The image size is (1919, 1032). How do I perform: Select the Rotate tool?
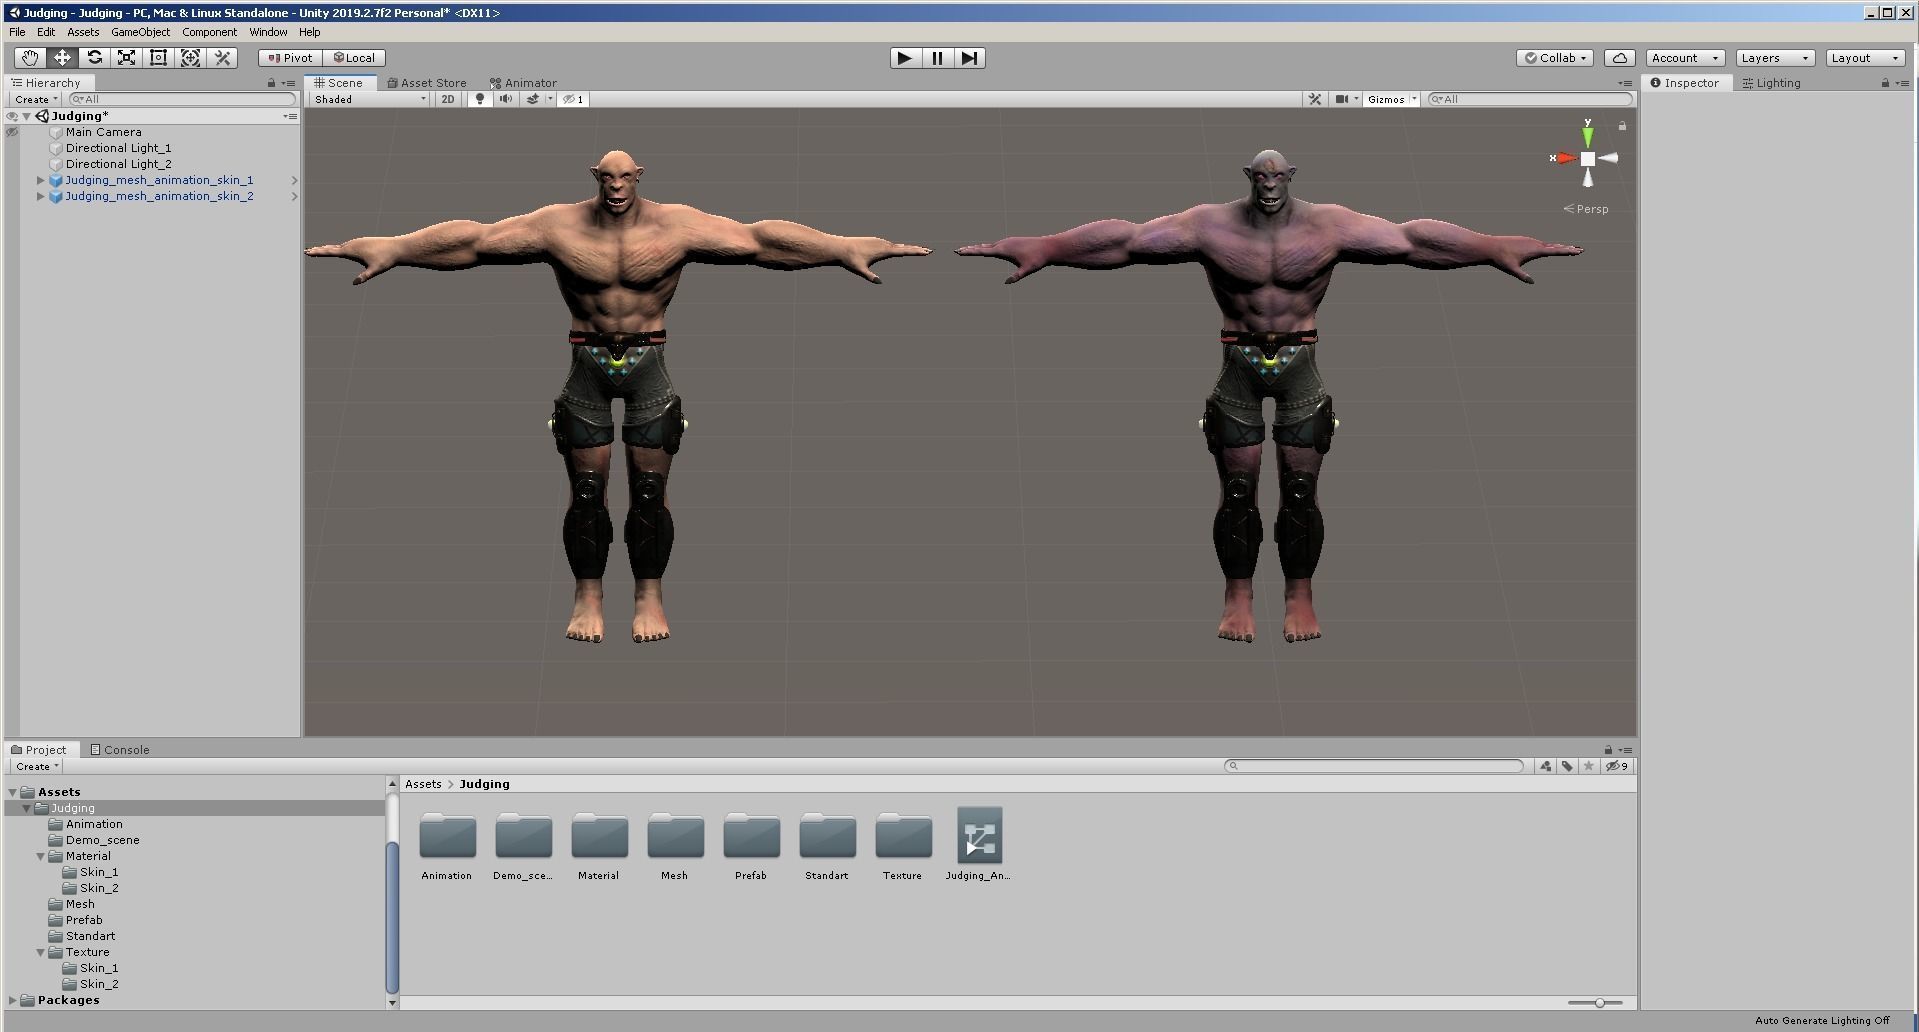click(x=94, y=58)
